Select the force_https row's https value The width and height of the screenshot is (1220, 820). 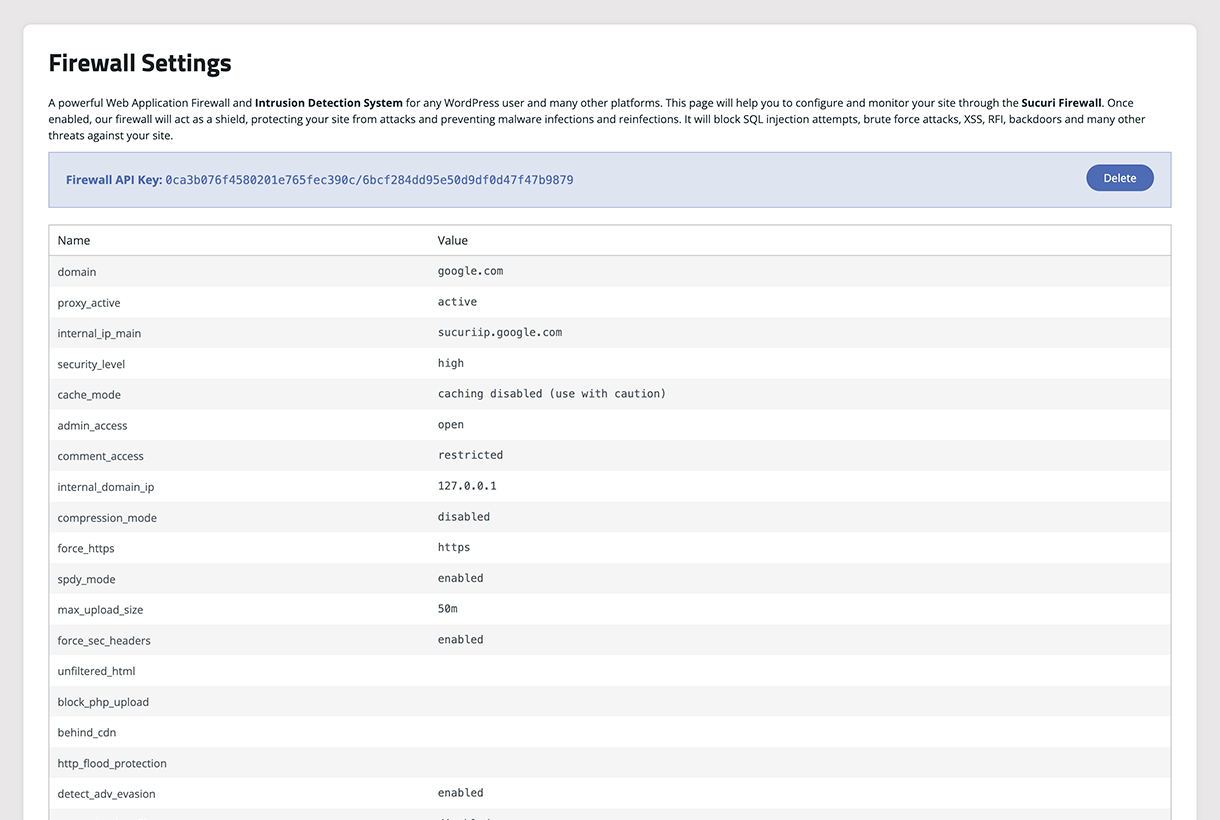coord(454,547)
